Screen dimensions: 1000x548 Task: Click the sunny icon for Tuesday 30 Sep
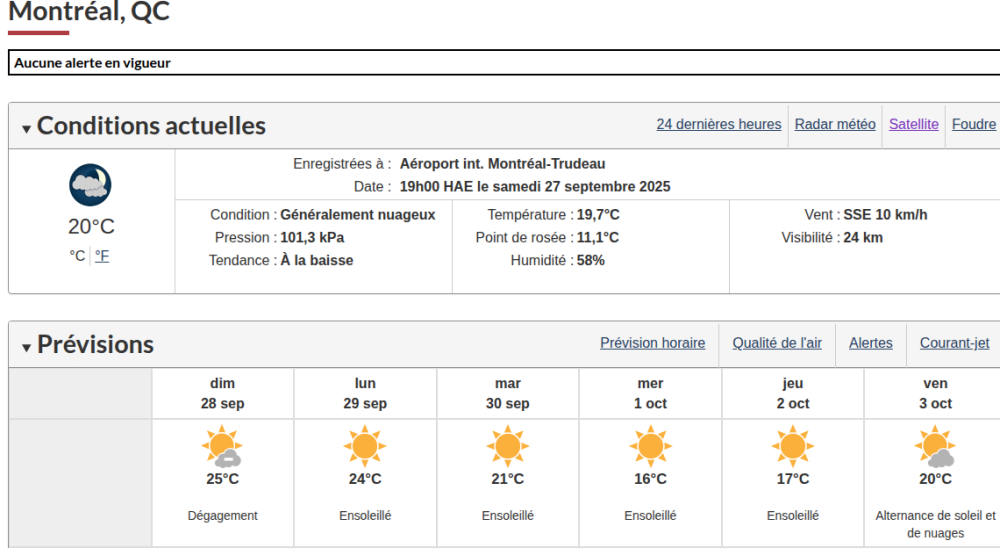tap(507, 445)
